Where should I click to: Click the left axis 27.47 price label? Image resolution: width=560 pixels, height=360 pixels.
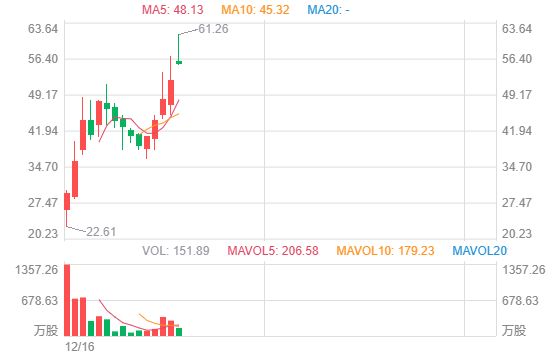[x=43, y=203]
